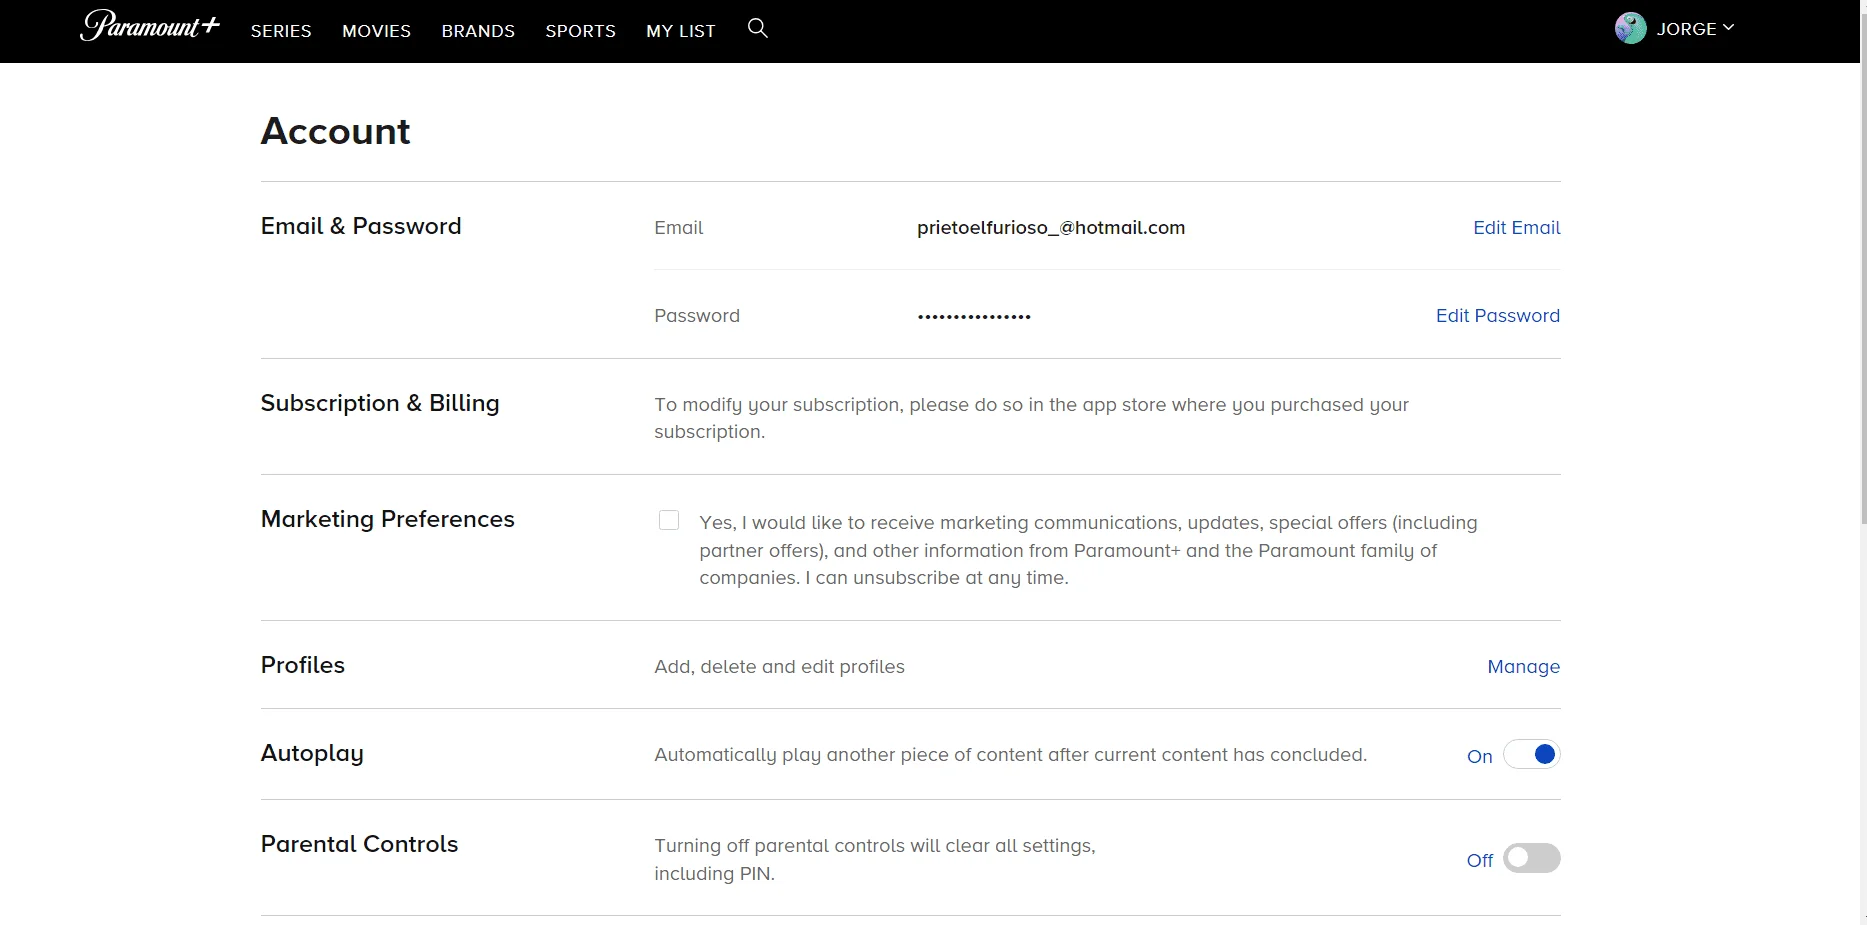Open MY LIST
The width and height of the screenshot is (1867, 925).
(x=681, y=31)
